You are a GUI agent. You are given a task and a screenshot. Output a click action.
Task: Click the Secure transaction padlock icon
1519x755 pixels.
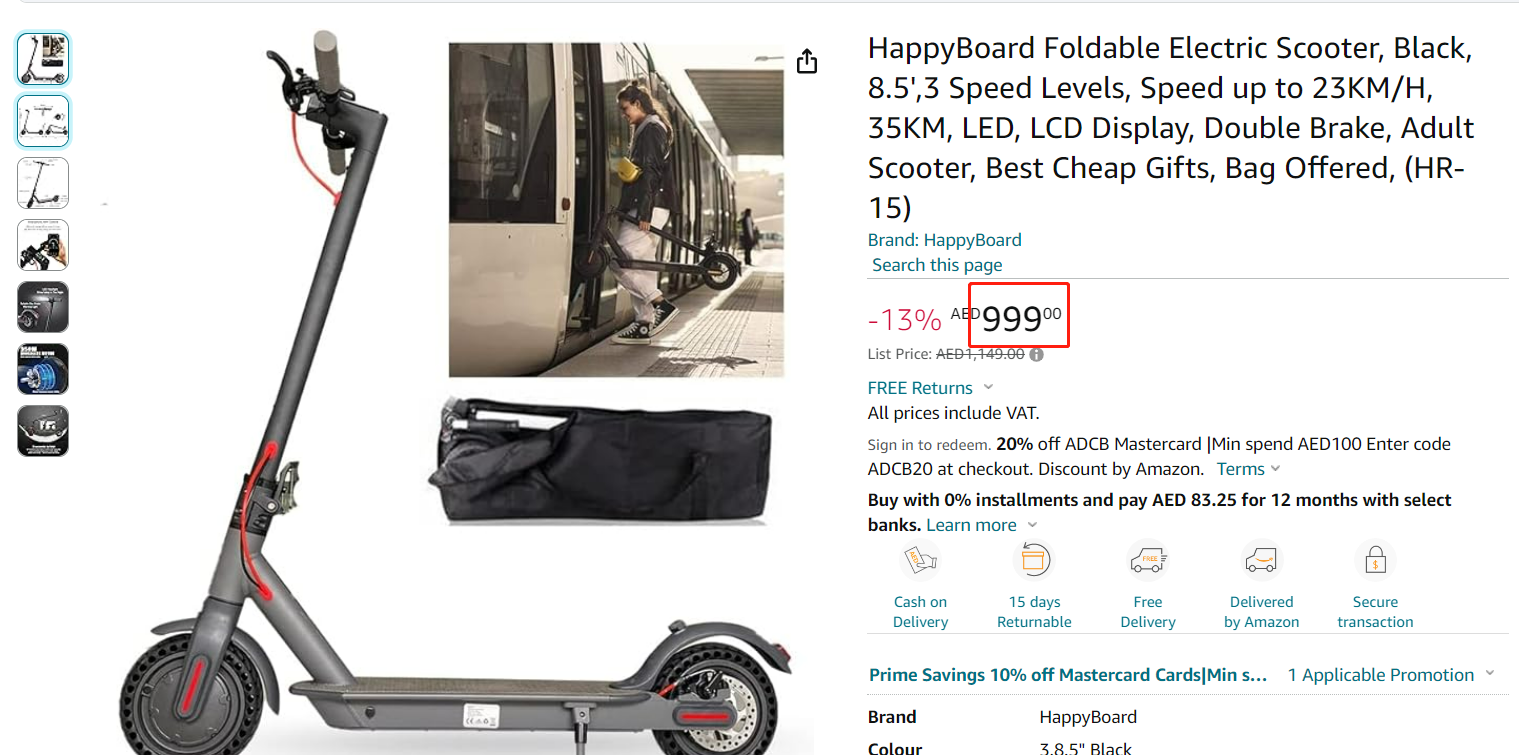(1375, 561)
